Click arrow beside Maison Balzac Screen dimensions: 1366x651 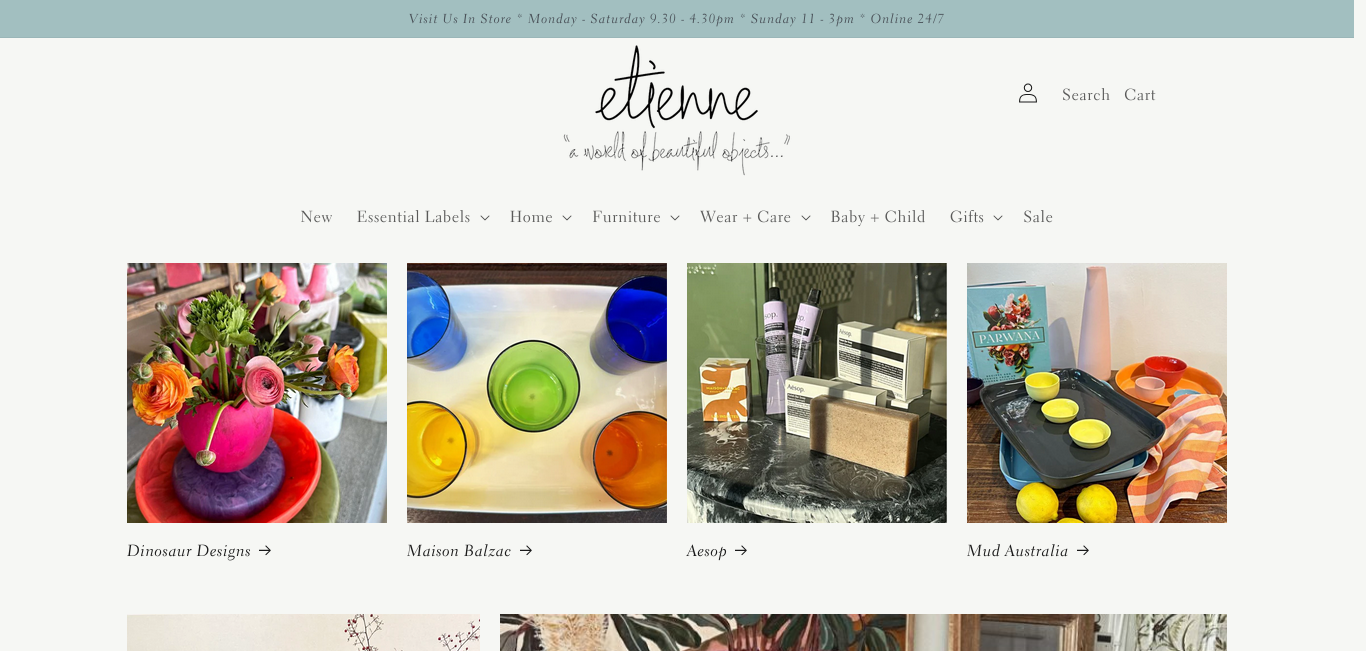tap(526, 551)
